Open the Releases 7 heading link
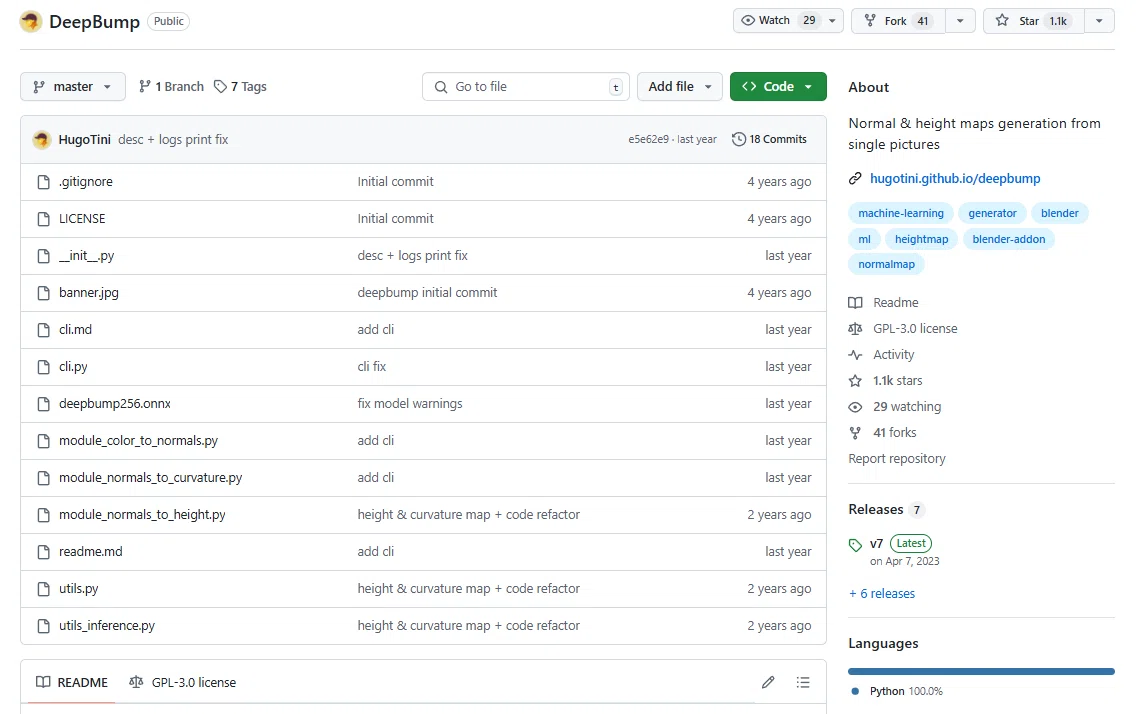 tap(885, 509)
